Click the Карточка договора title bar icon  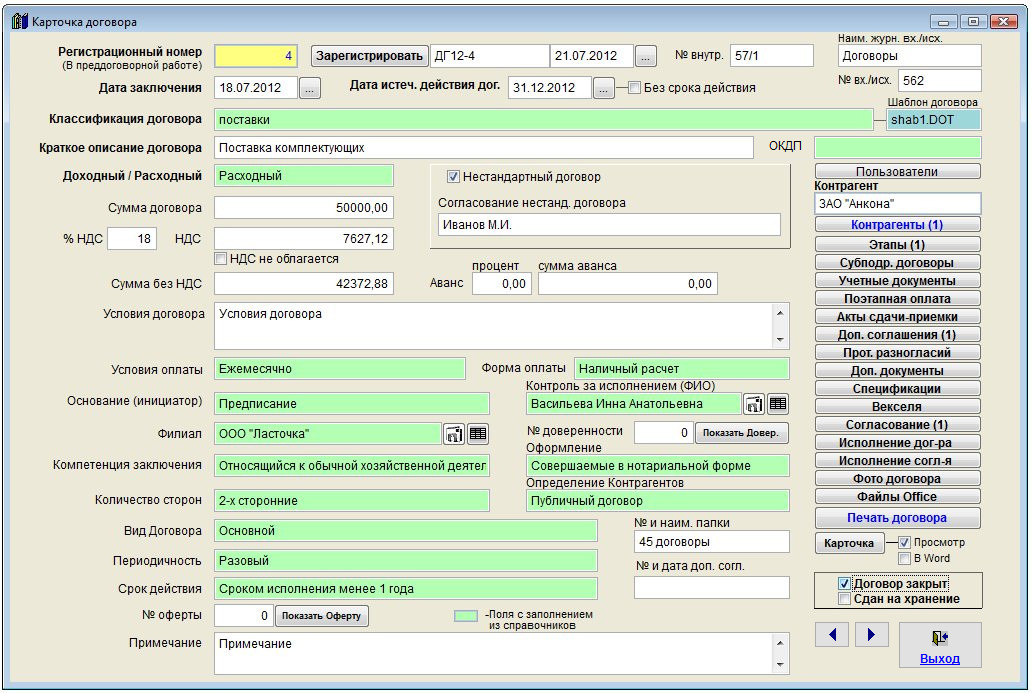tap(19, 21)
